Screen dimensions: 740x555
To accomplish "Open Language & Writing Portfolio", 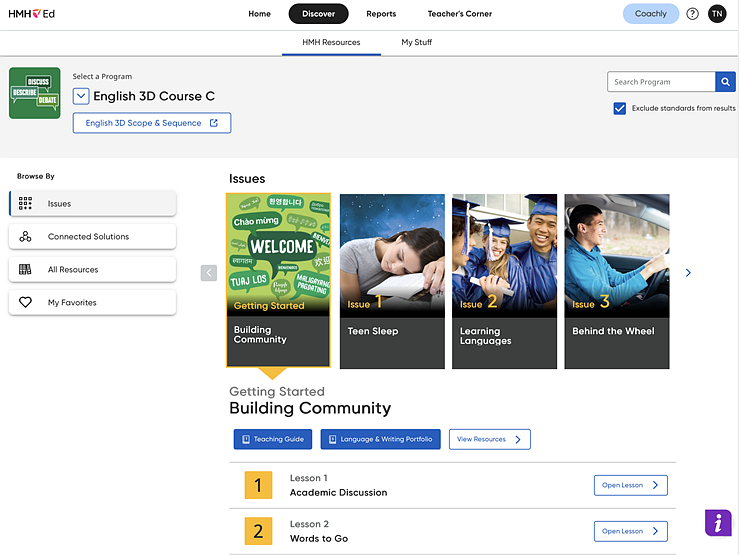I will coord(380,439).
